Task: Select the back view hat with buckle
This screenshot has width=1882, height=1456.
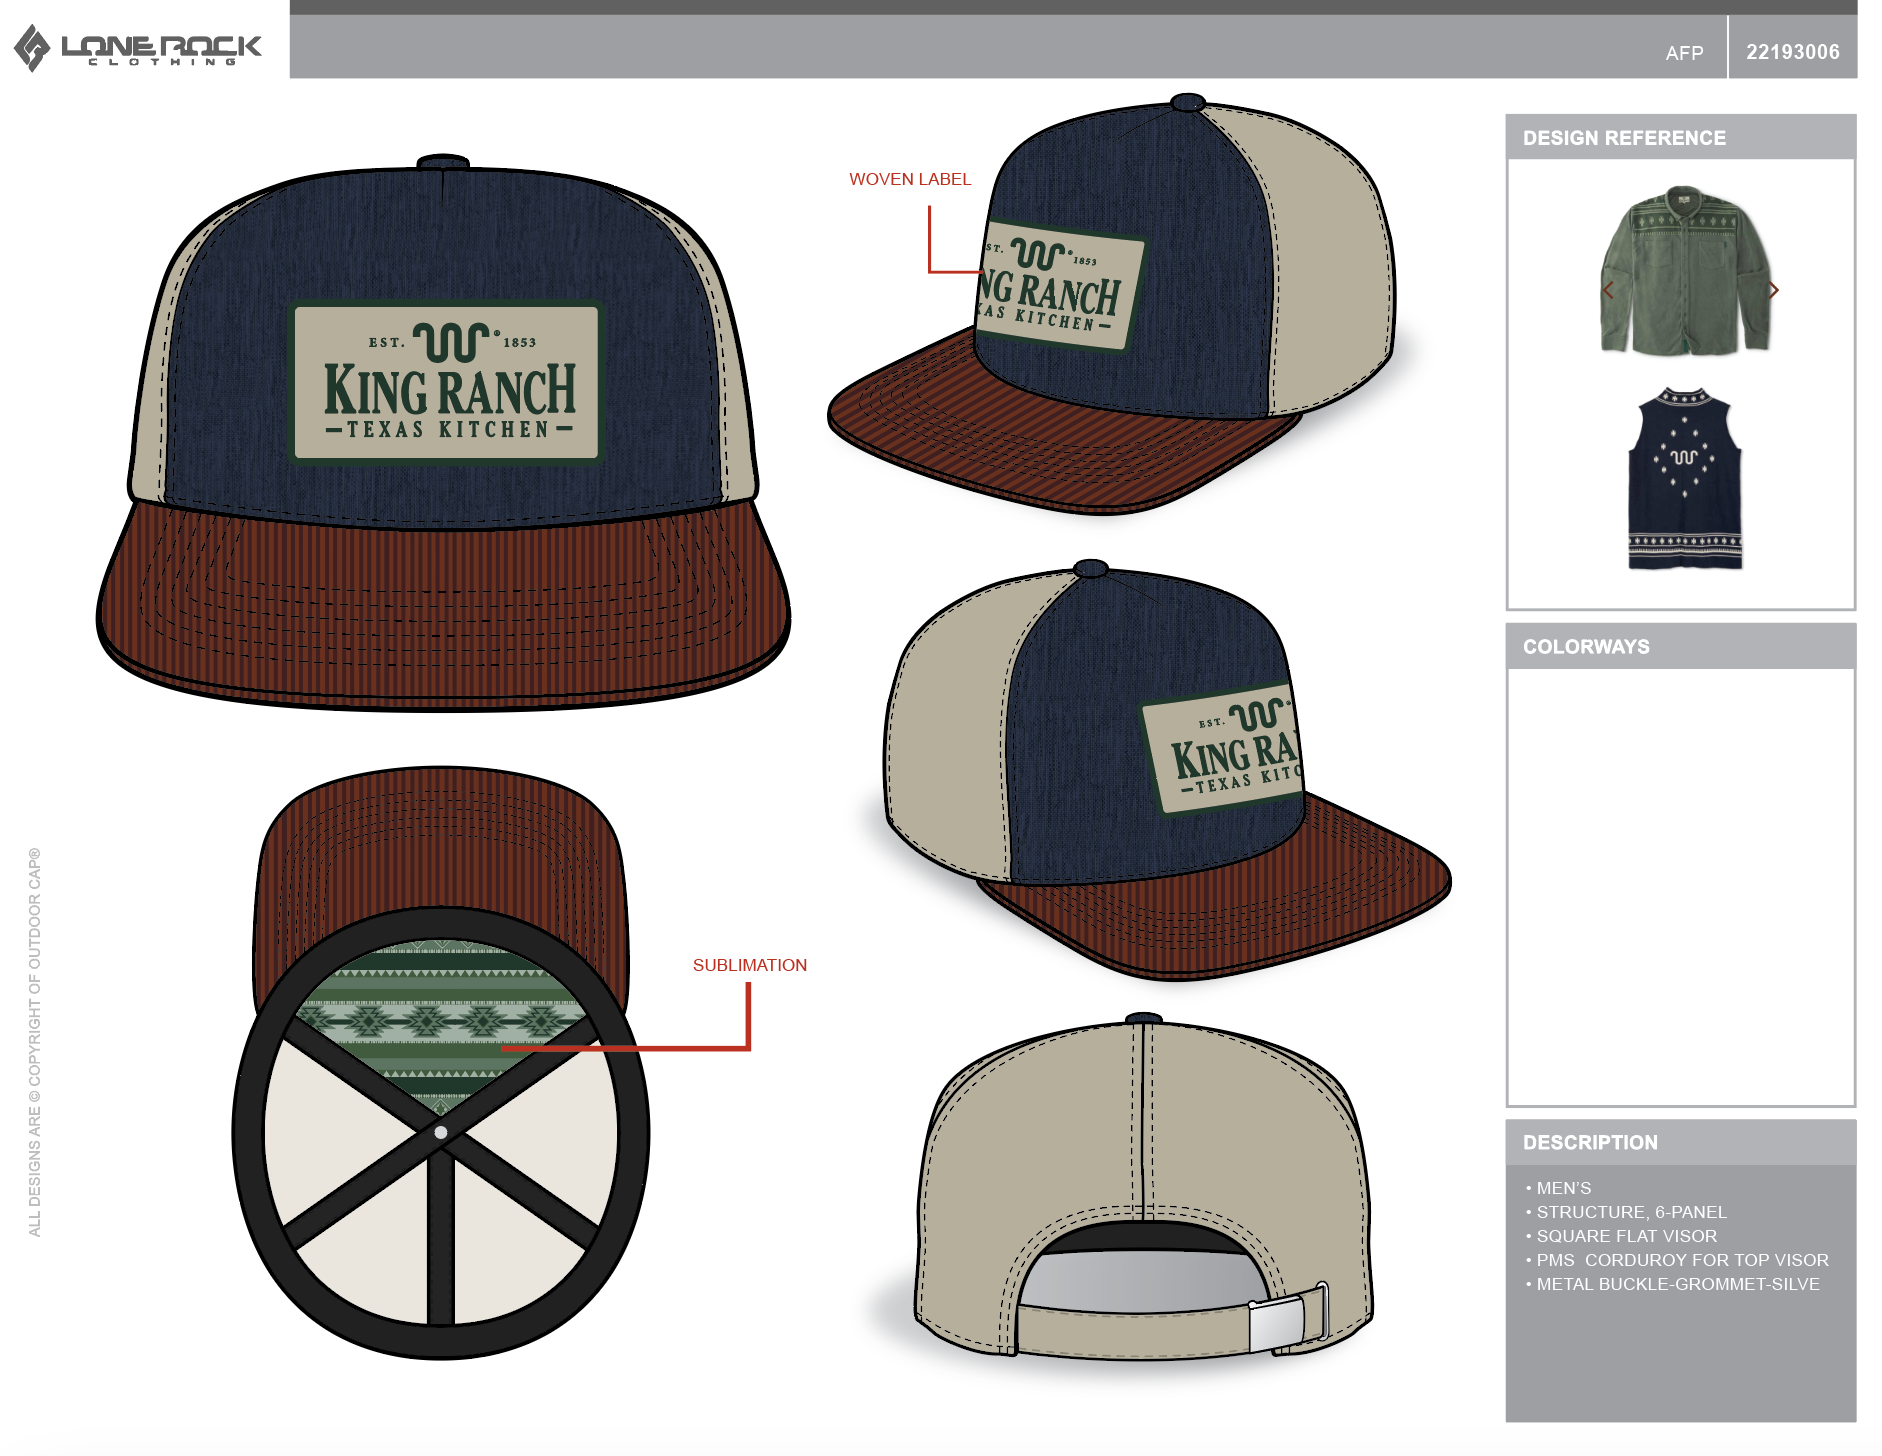Action: (x=1142, y=1187)
